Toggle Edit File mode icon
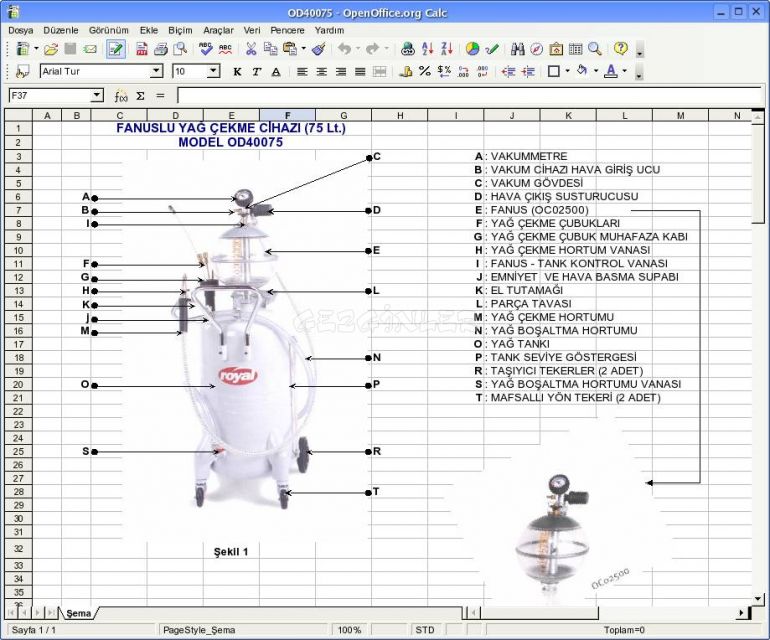 (116, 49)
